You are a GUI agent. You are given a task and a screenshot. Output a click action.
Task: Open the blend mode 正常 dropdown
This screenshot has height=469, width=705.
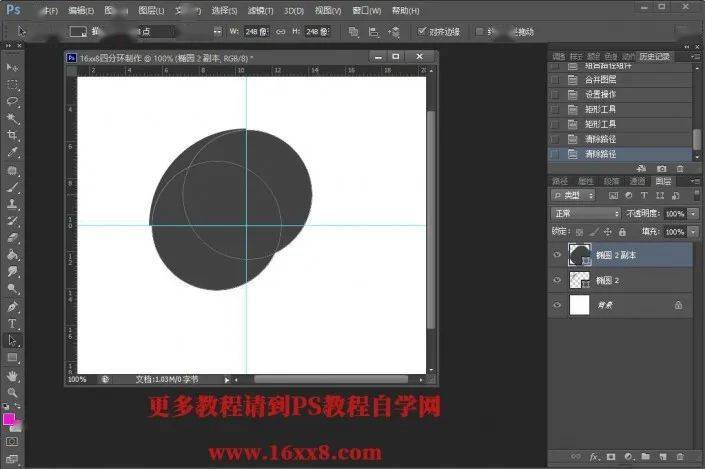point(585,214)
